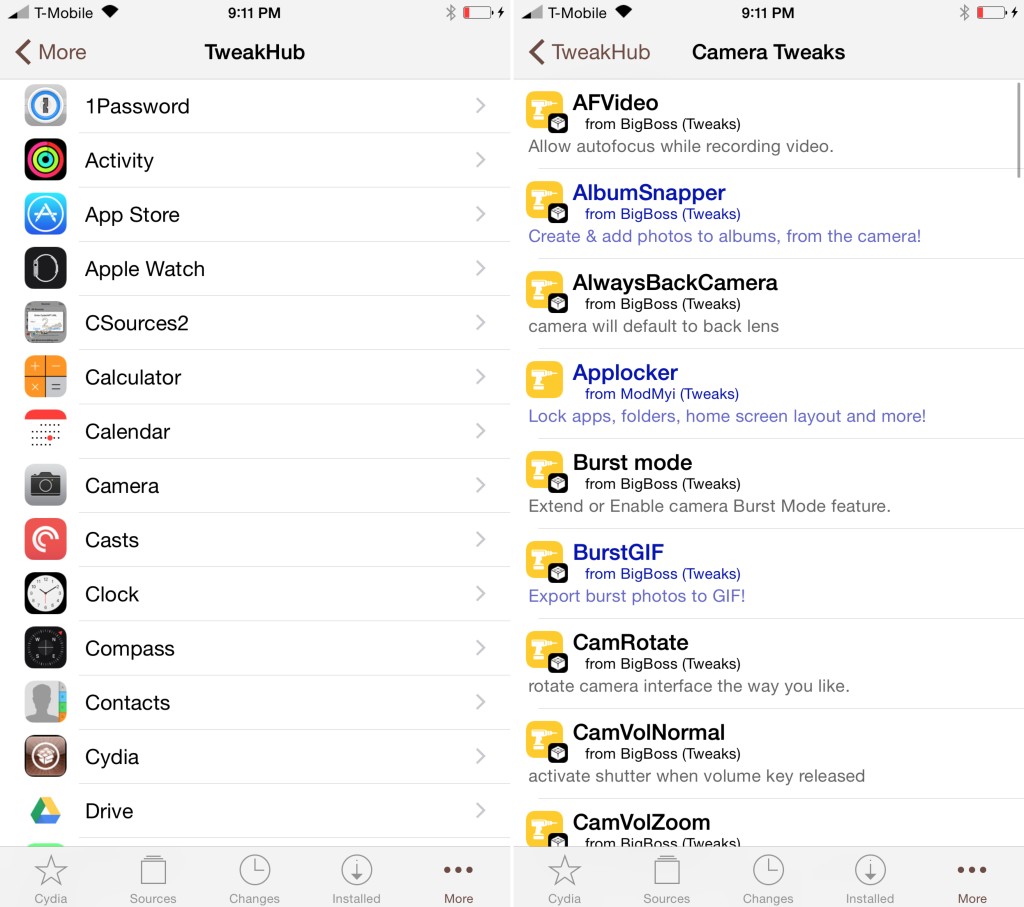1024x907 pixels.
Task: Switch to Installed tab in right screen
Action: (x=870, y=879)
